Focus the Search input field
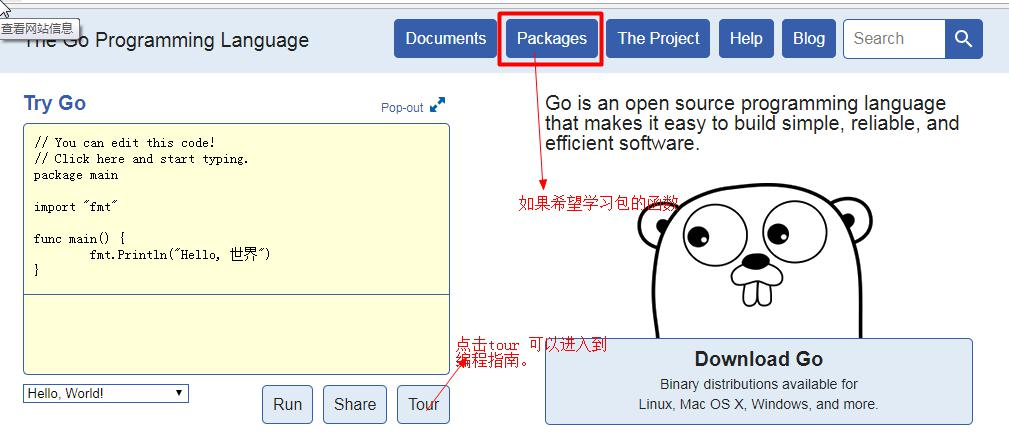This screenshot has height=432, width=1009. (x=893, y=39)
